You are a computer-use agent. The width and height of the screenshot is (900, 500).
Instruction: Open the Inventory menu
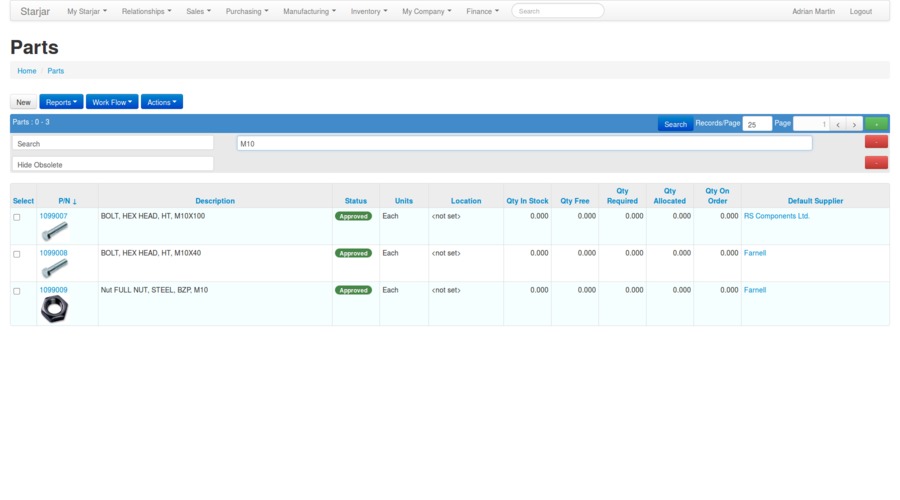pos(368,11)
